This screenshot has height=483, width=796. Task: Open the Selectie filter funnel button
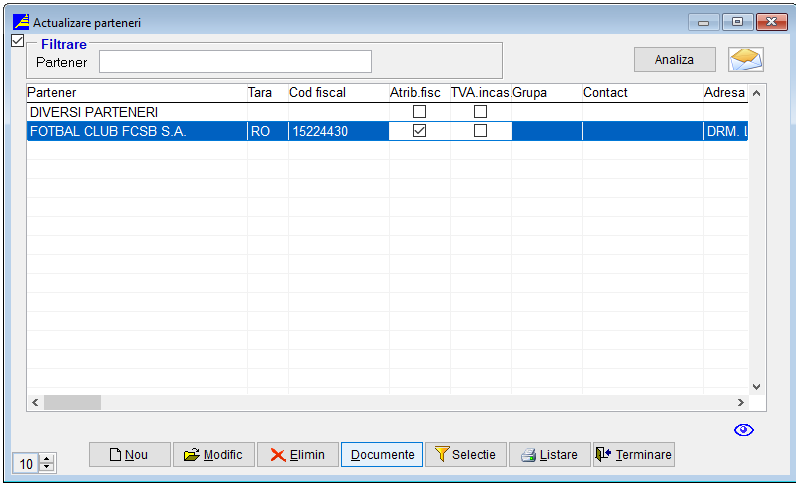click(465, 454)
